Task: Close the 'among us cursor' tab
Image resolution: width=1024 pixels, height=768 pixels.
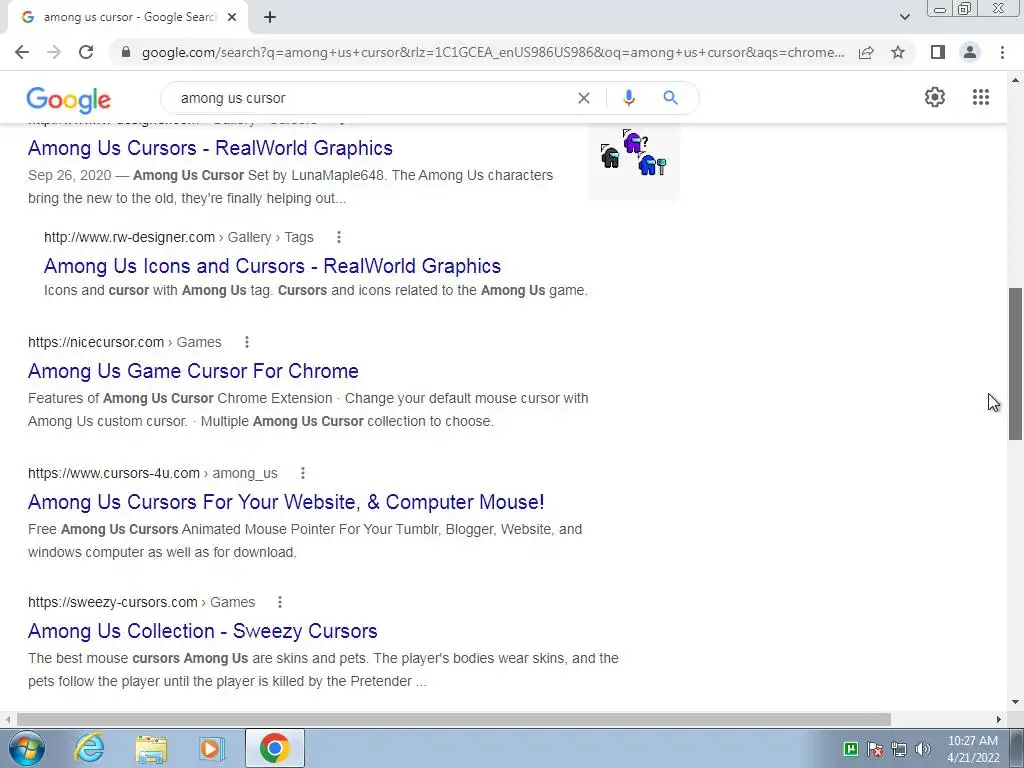Action: tap(232, 18)
